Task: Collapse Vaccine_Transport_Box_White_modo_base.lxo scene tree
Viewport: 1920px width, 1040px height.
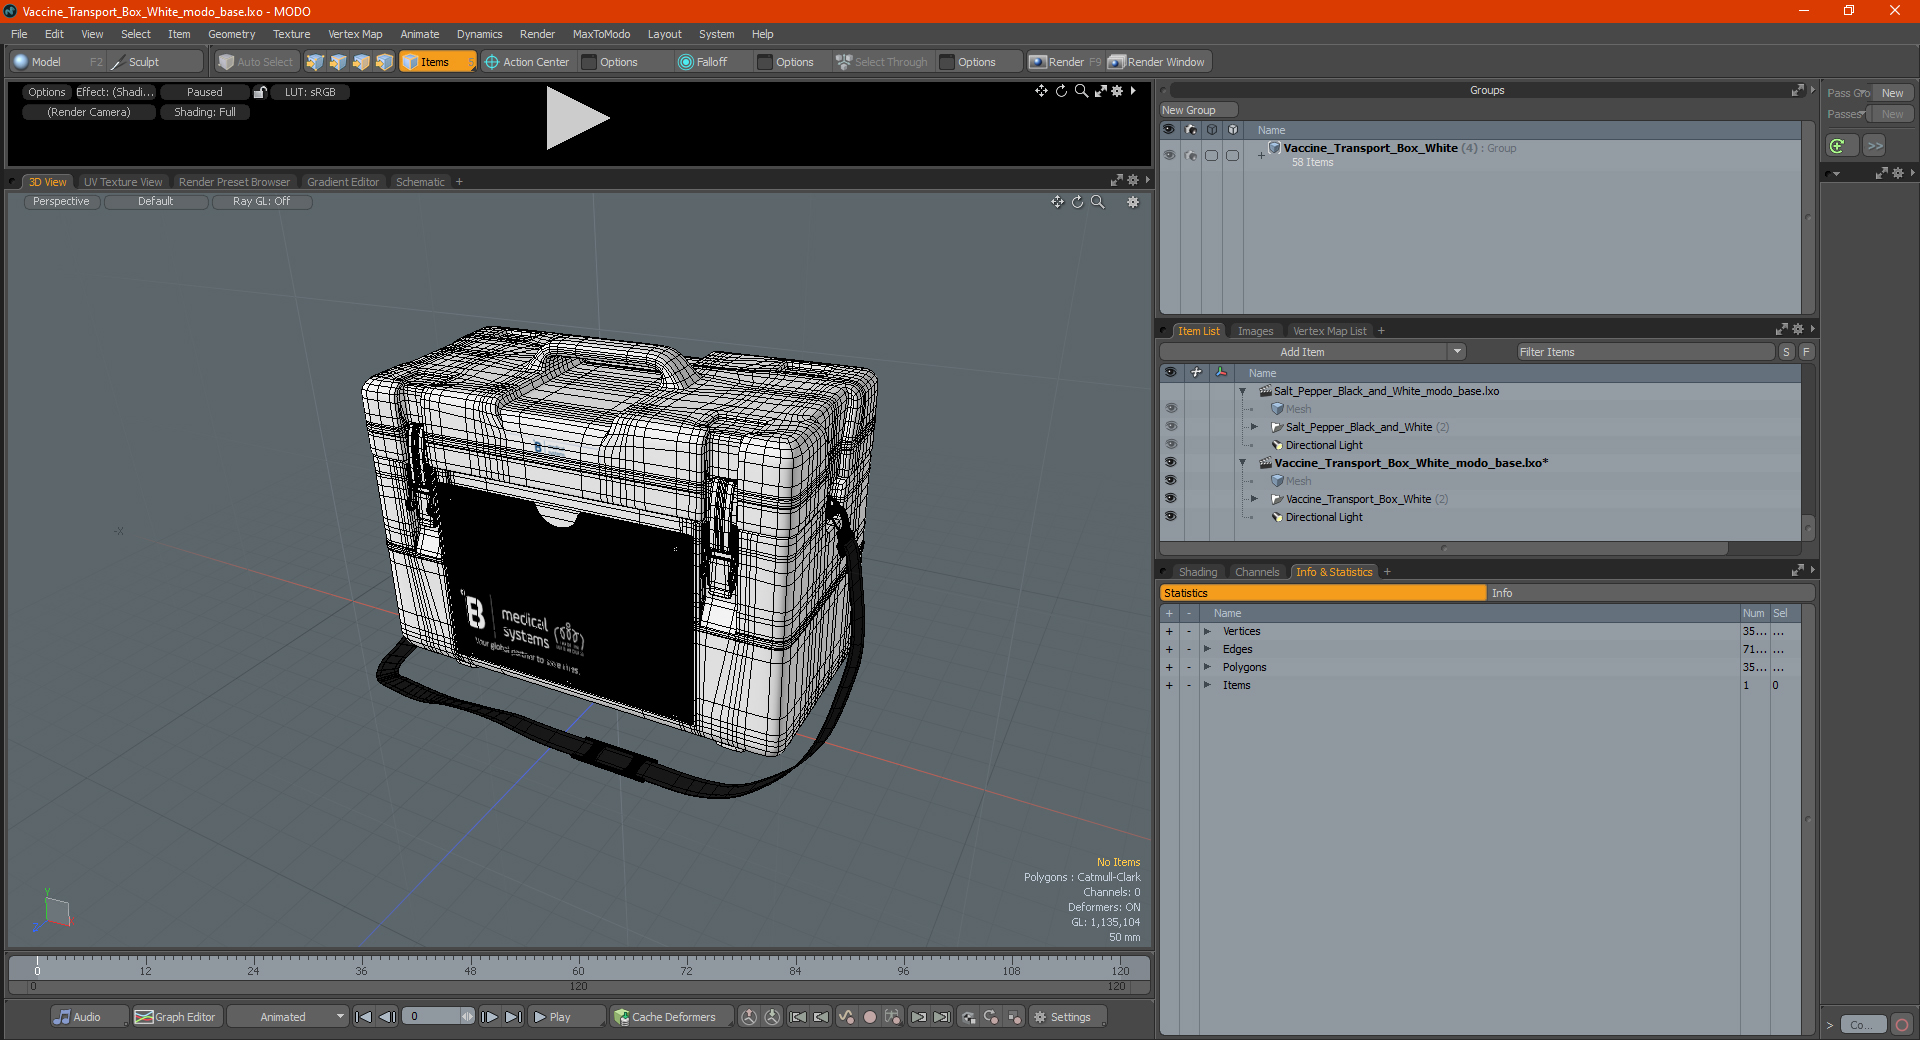Action: point(1242,463)
